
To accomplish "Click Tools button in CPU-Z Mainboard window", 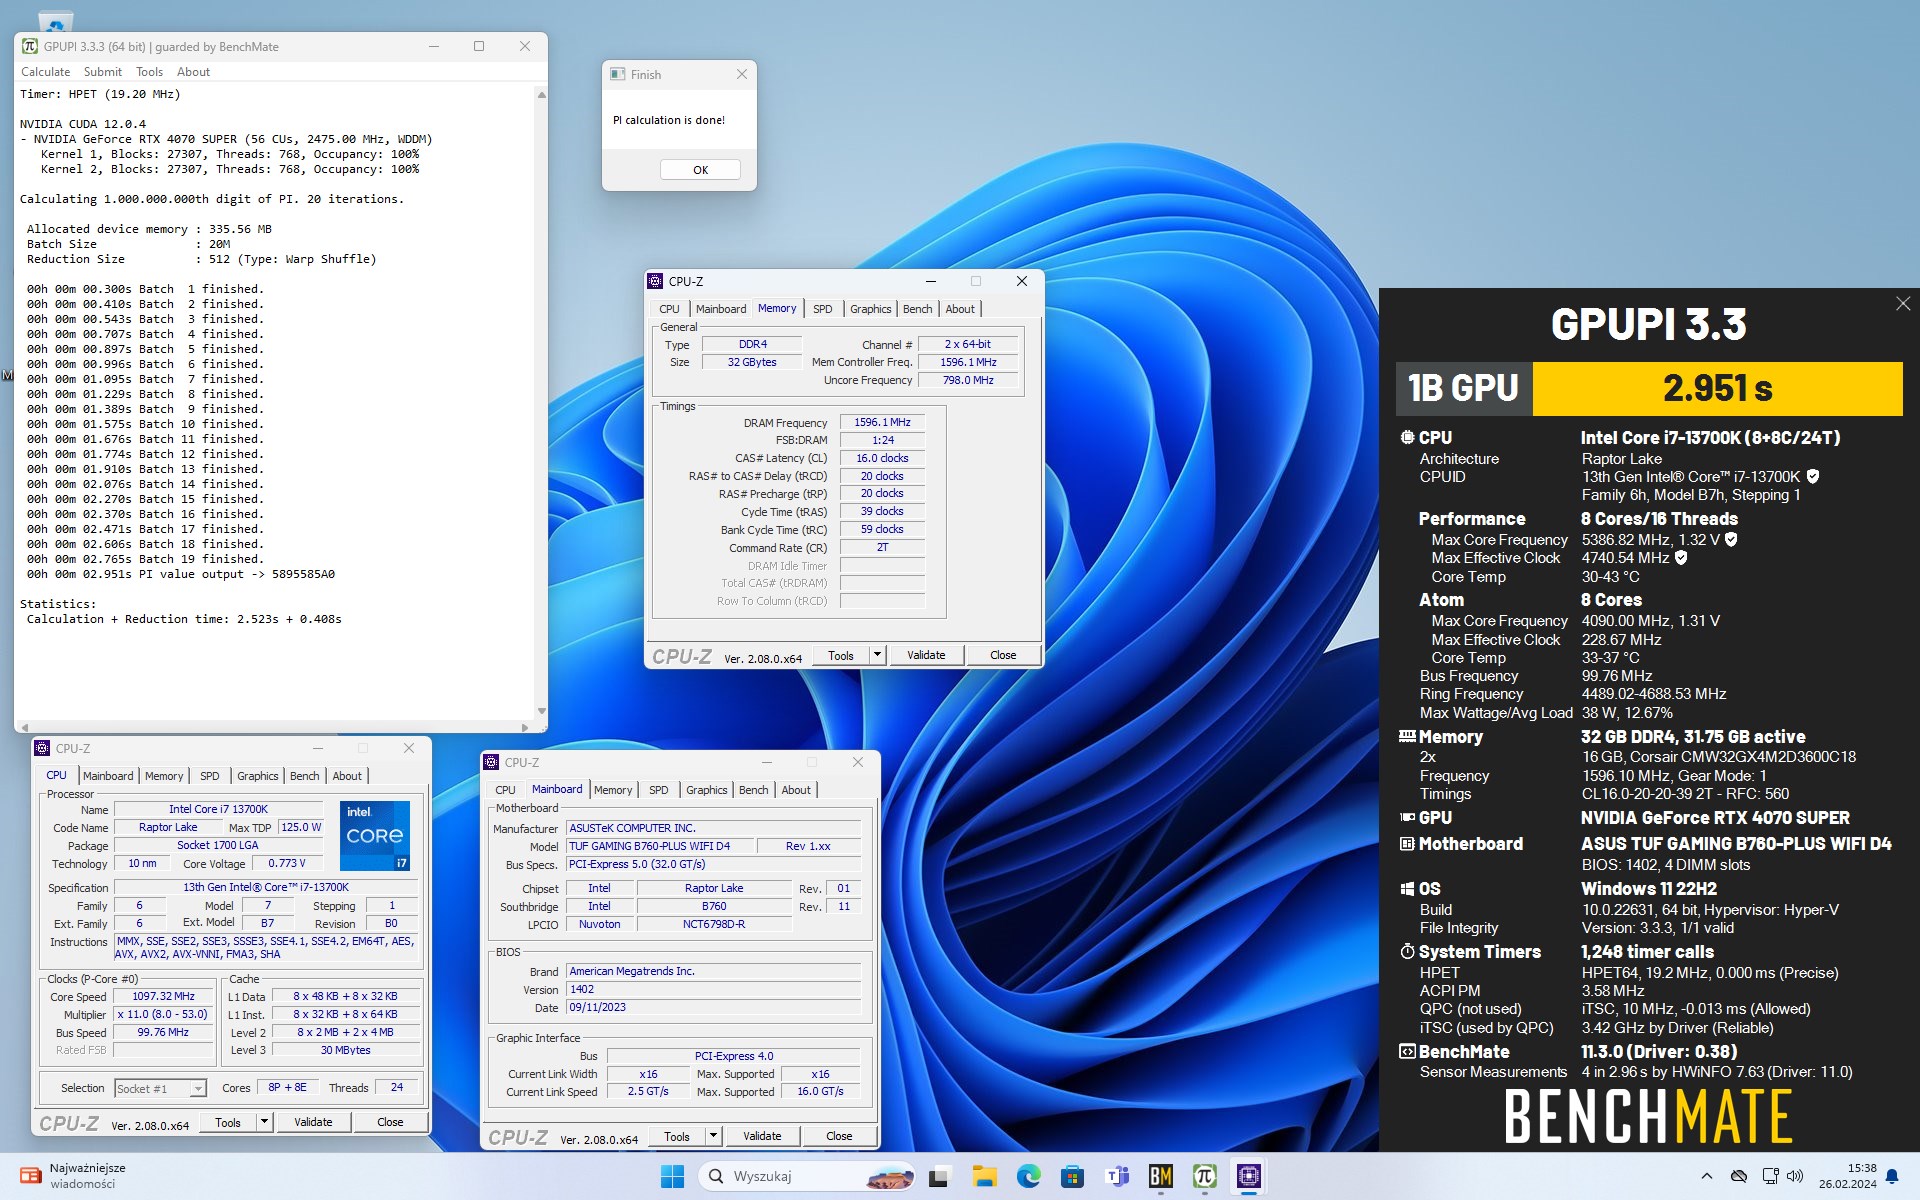I will (x=676, y=1136).
